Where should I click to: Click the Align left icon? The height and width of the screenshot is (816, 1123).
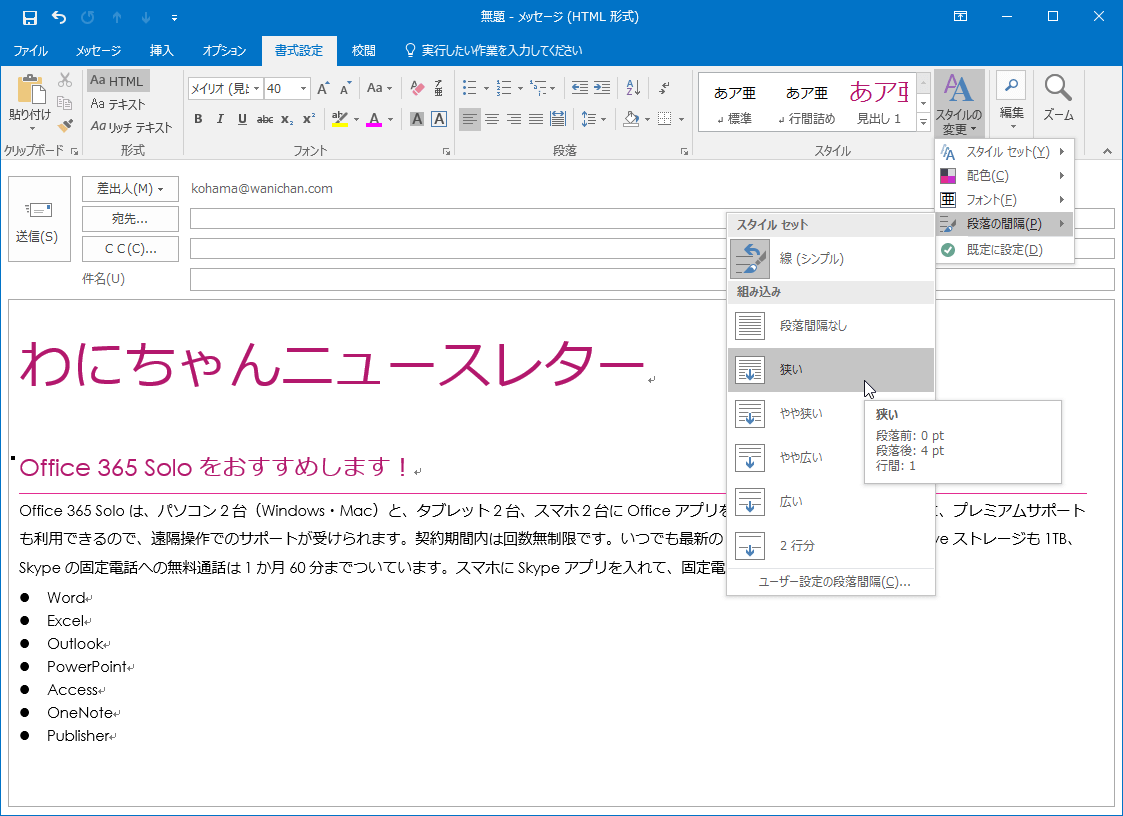470,119
